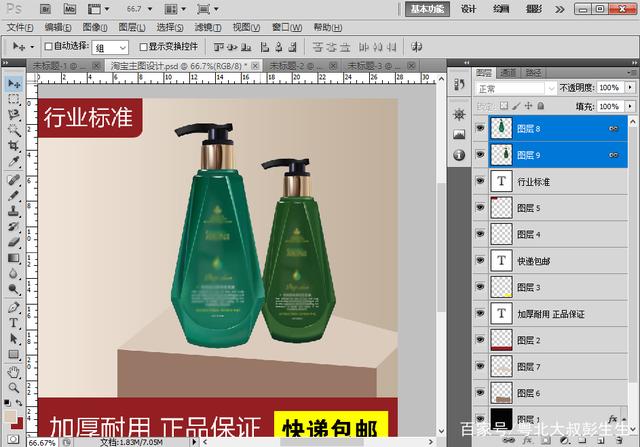Image resolution: width=640 pixels, height=447 pixels.
Task: Select the Path Selection tool
Action: tap(14, 338)
